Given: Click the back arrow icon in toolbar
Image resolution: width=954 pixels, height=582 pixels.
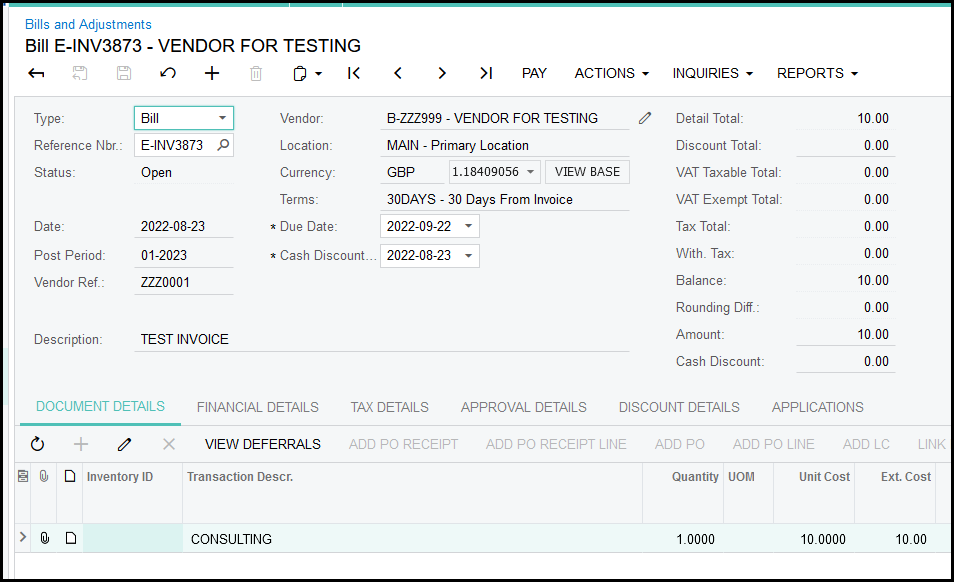Looking at the screenshot, I should coord(36,73).
